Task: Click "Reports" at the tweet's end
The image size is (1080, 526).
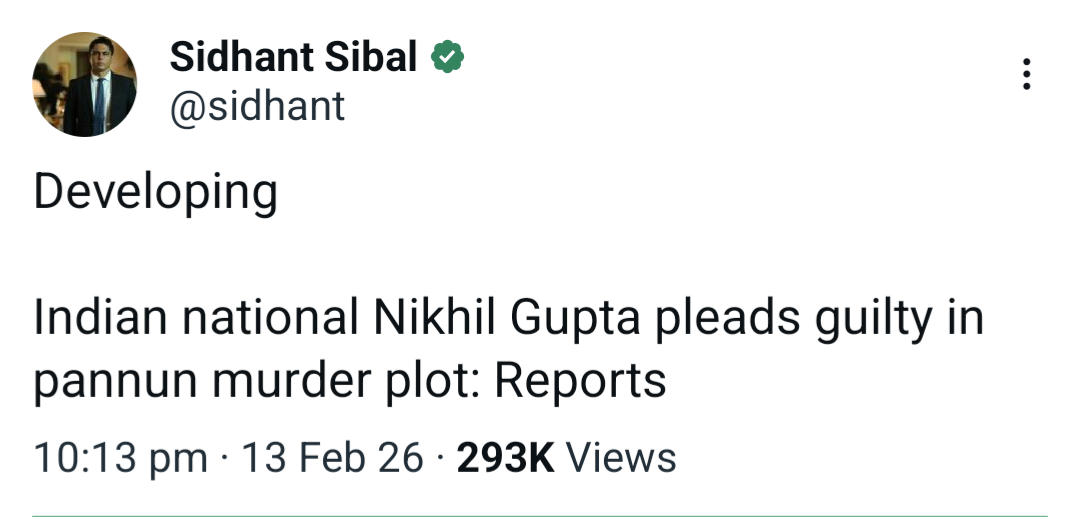Action: pyautogui.click(x=580, y=381)
